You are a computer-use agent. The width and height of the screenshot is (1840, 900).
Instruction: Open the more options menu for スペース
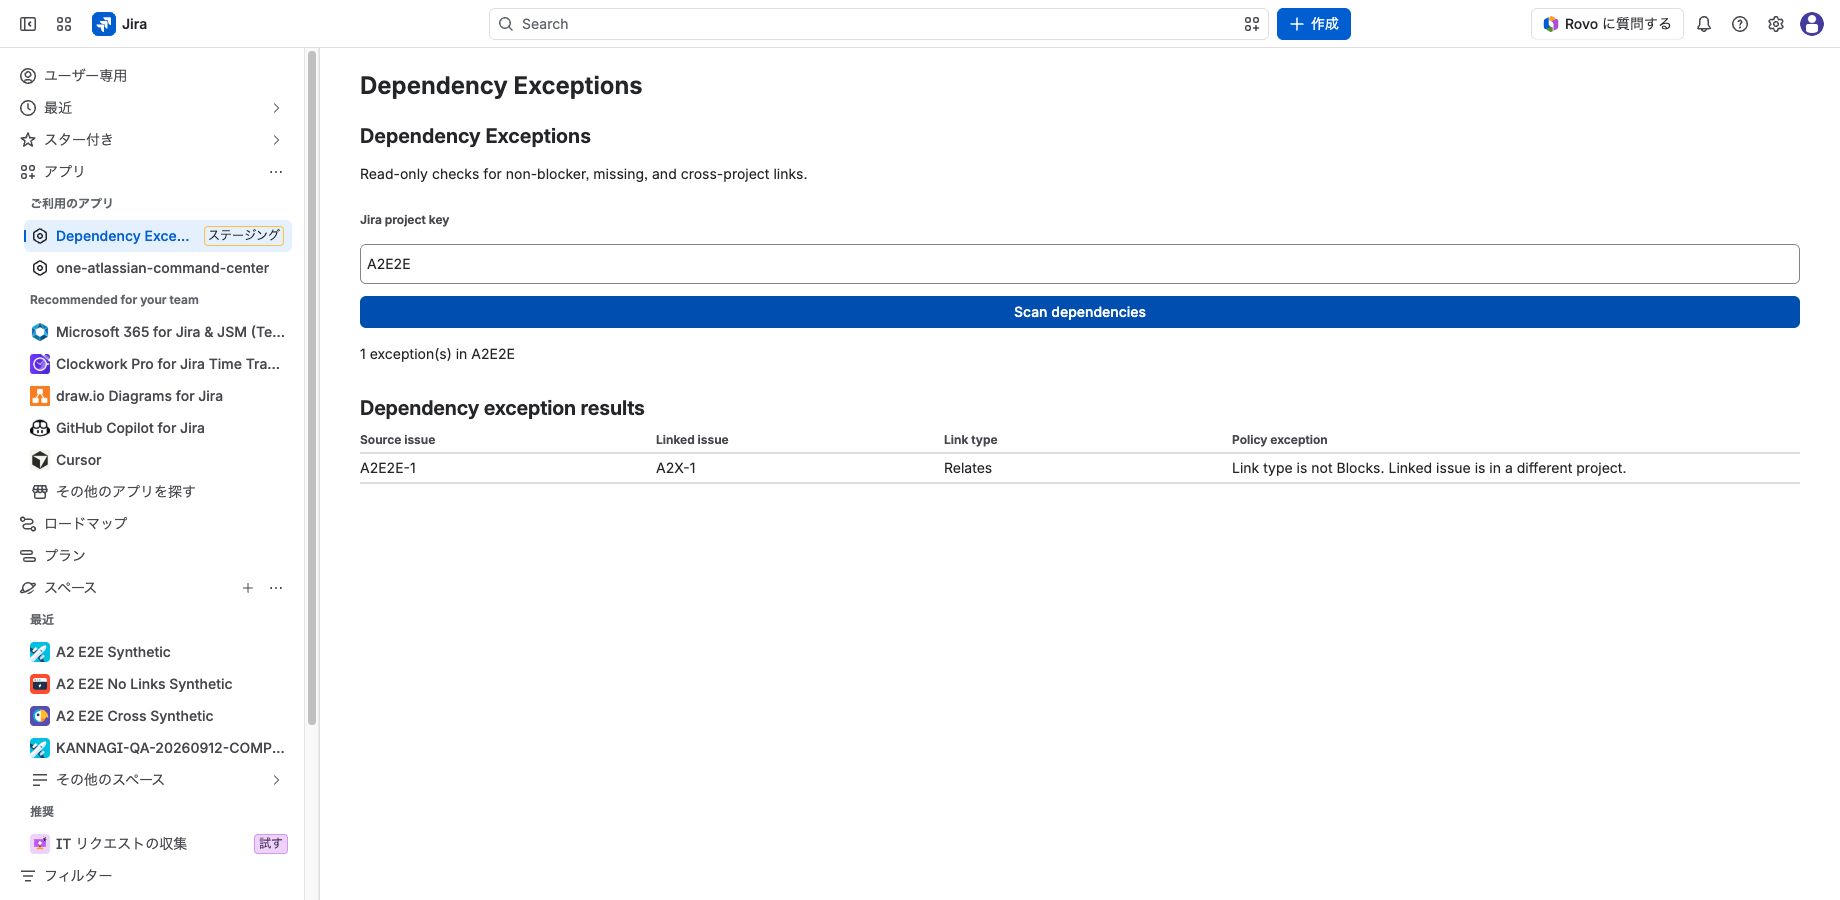click(x=276, y=588)
